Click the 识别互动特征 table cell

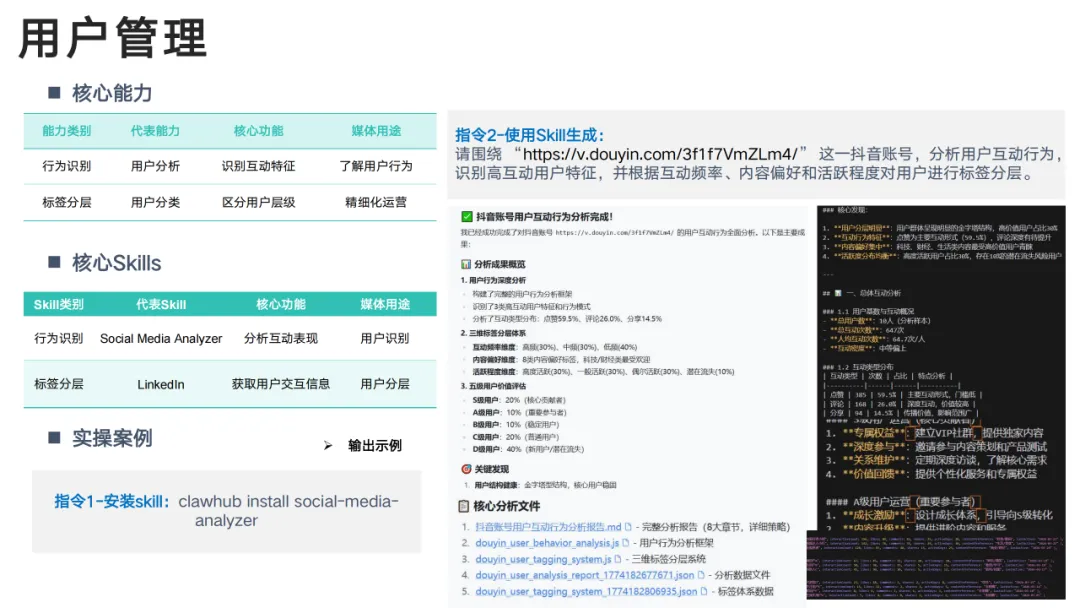tap(258, 166)
